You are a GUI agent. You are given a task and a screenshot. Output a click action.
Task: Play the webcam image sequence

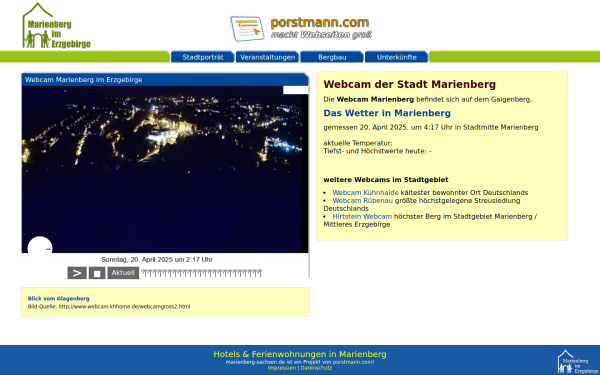pyautogui.click(x=77, y=273)
